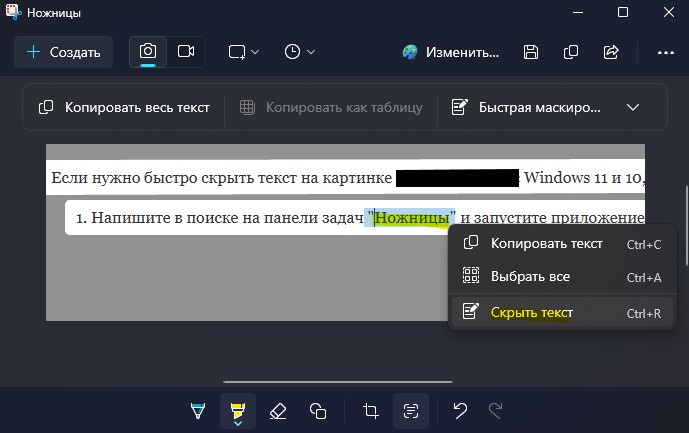The image size is (689, 433).
Task: Click the Ножницы app icon in title bar
Action: click(13, 12)
